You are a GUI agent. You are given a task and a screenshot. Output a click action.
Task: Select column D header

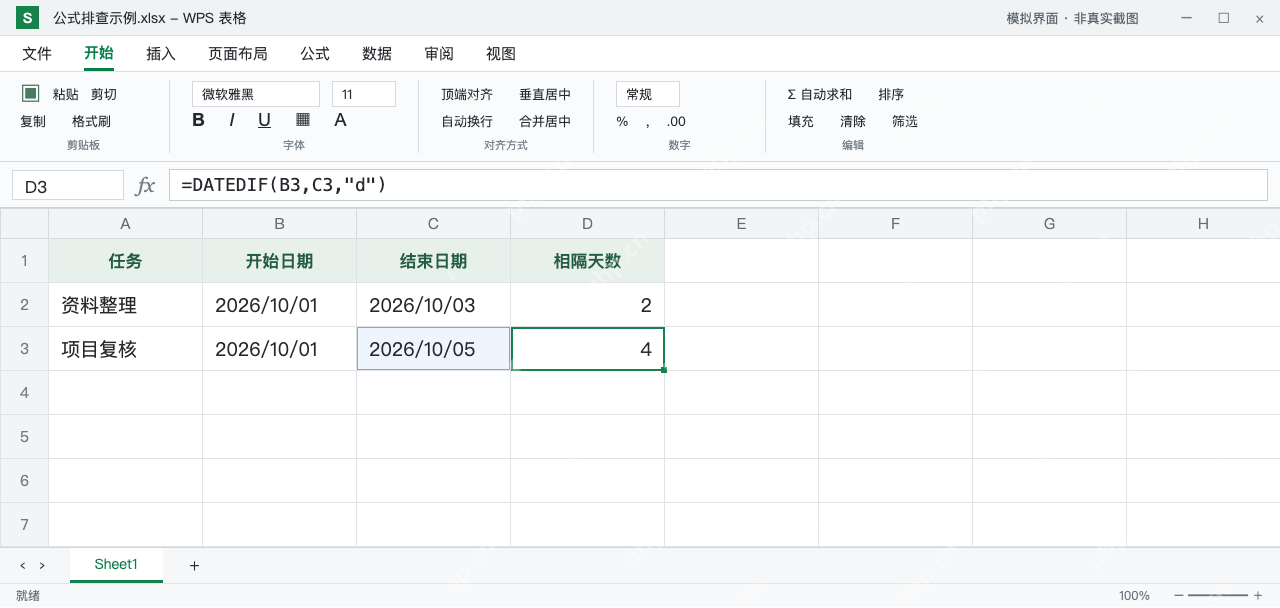[588, 224]
